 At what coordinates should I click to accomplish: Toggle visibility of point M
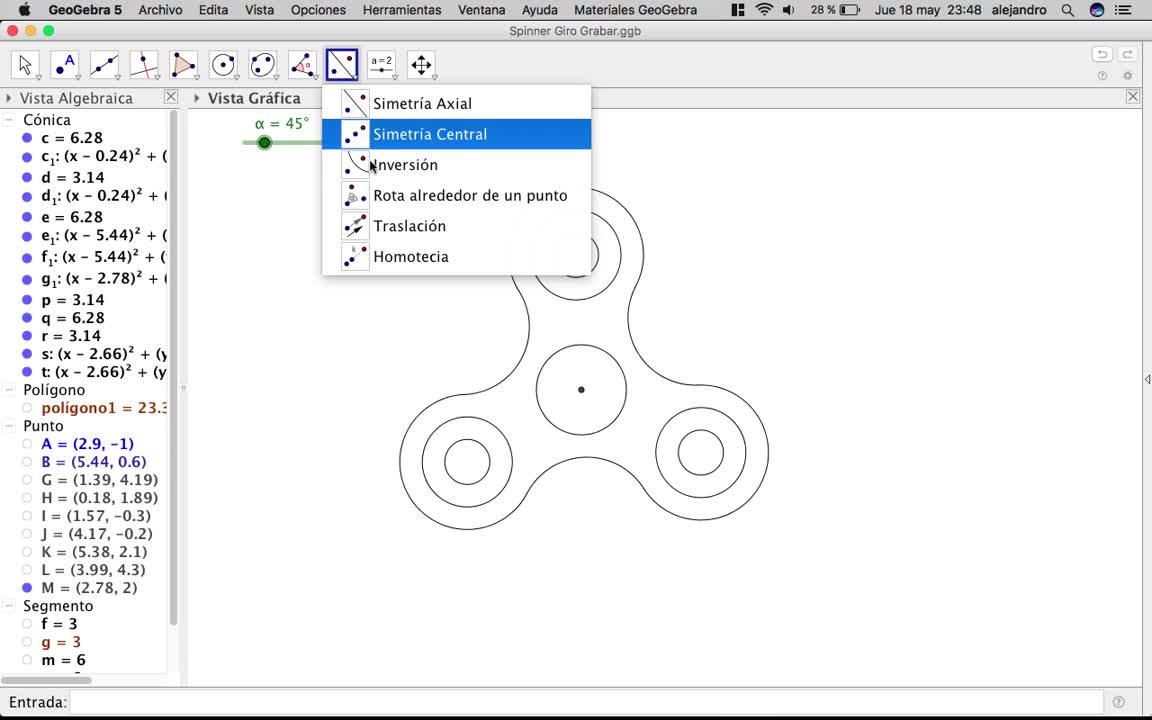tap(27, 588)
